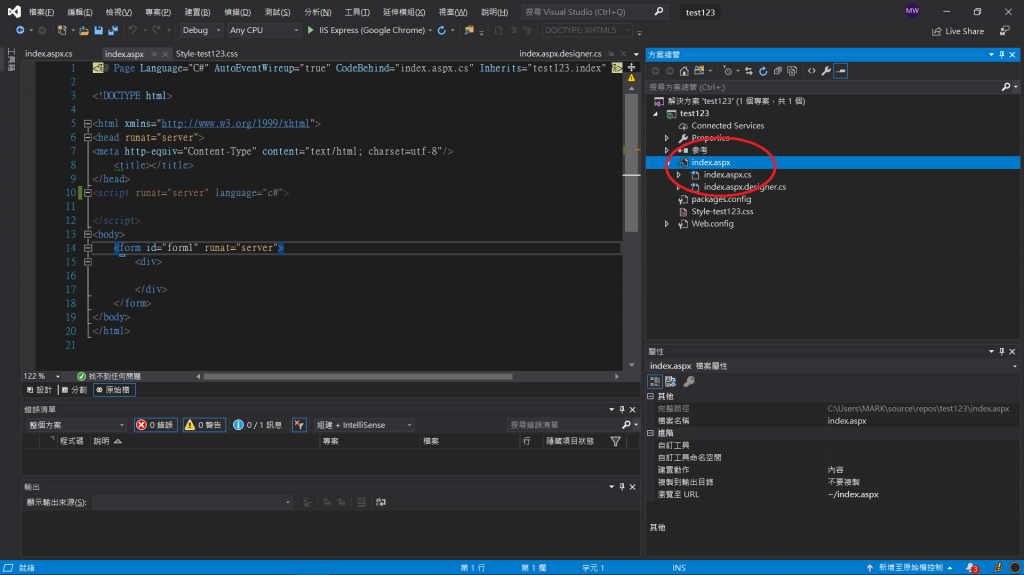Viewport: 1024px width, 575px height.
Task: Collapse the test123 project node
Action: pyautogui.click(x=656, y=114)
